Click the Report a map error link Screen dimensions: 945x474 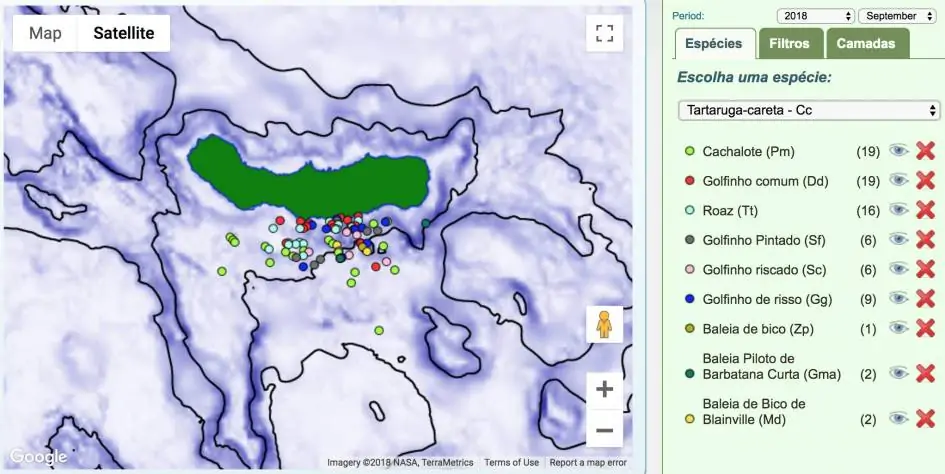[x=588, y=462]
